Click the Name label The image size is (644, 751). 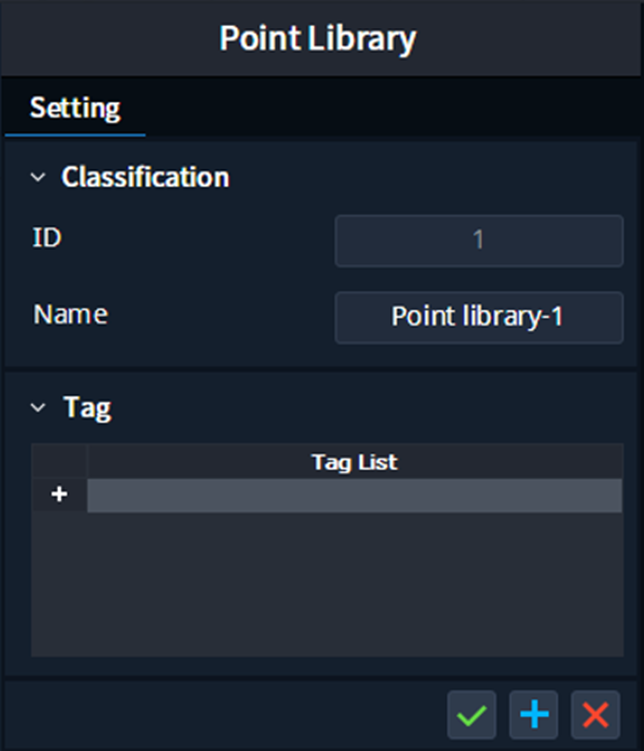tap(70, 315)
